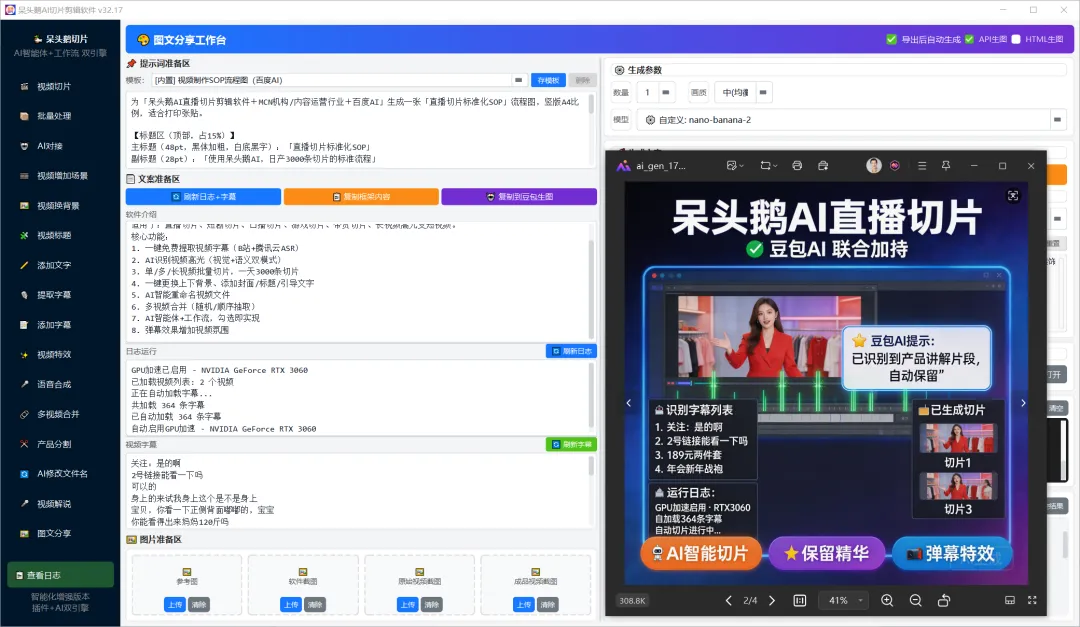This screenshot has height=627, width=1080.
Task: Enable the HTML生图 checkbox
Action: tap(1015, 39)
